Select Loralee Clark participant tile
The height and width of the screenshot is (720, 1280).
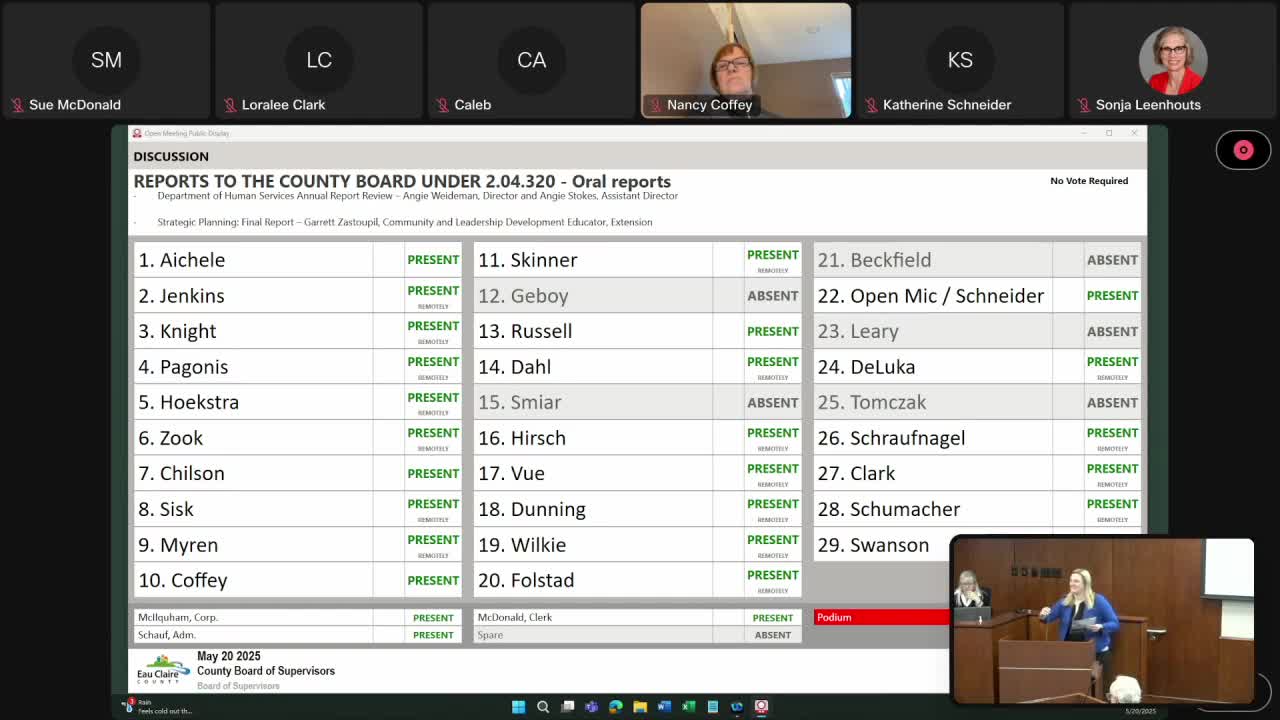click(319, 60)
